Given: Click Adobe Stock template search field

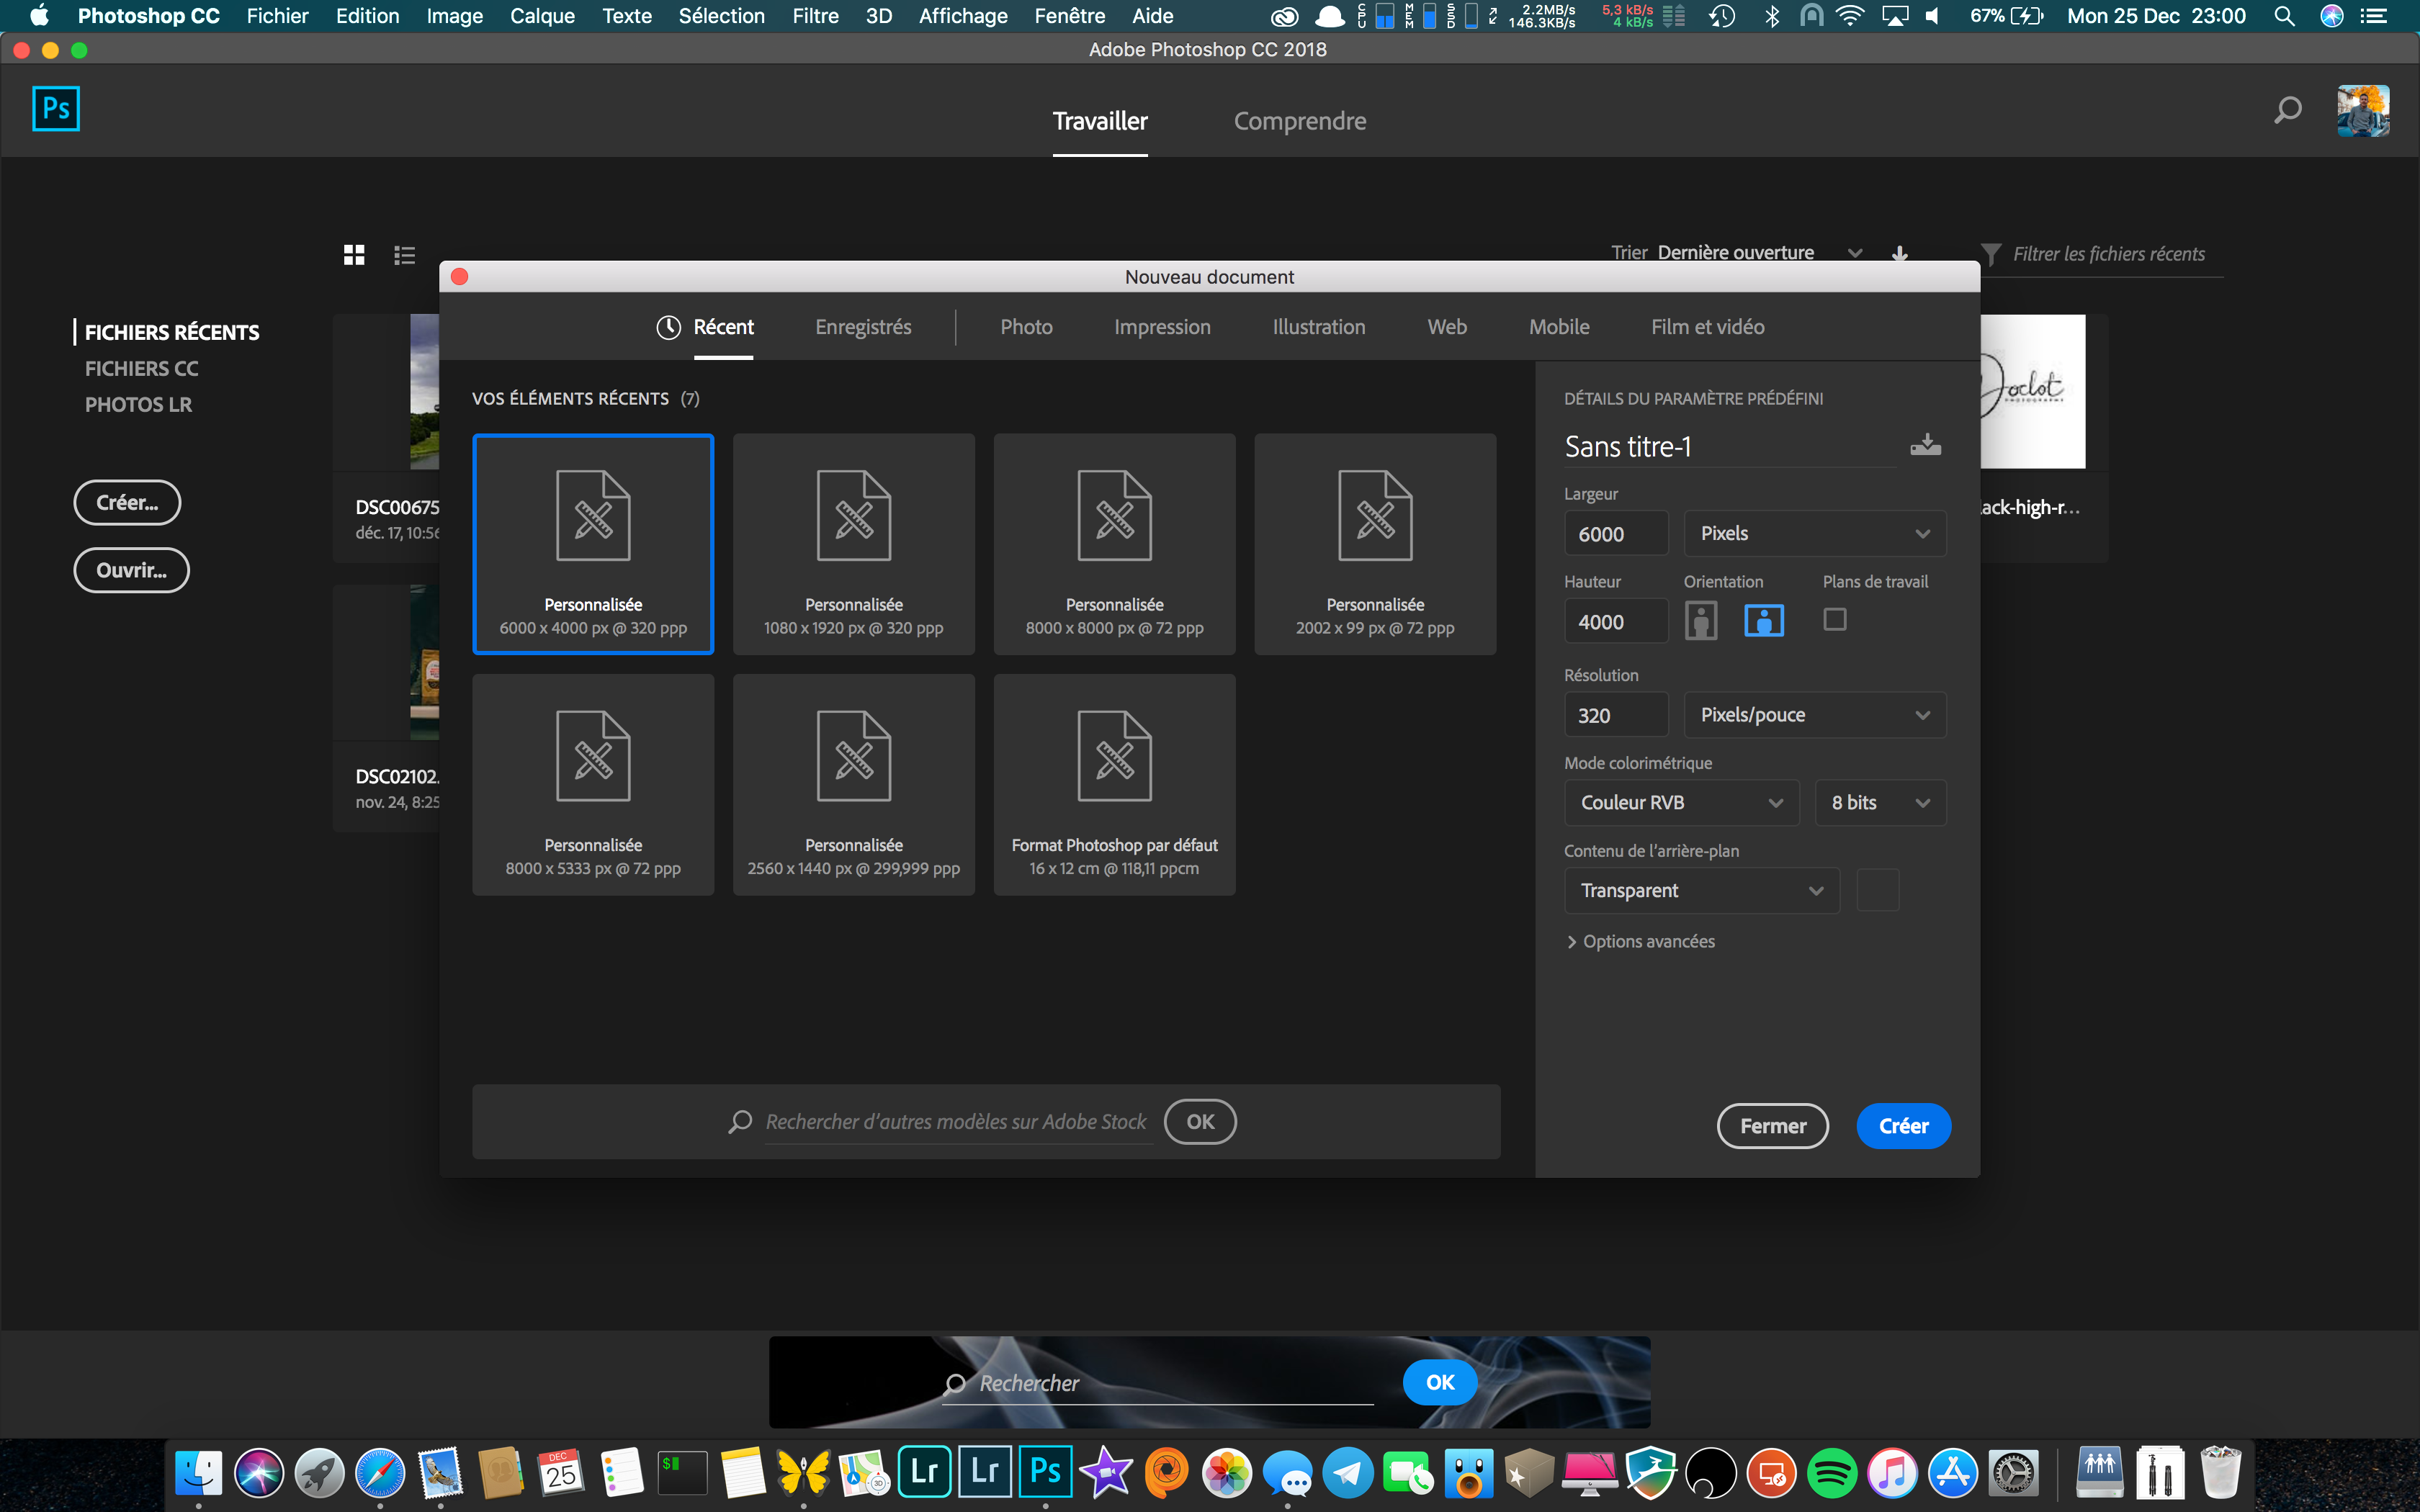Looking at the screenshot, I should tap(956, 1122).
